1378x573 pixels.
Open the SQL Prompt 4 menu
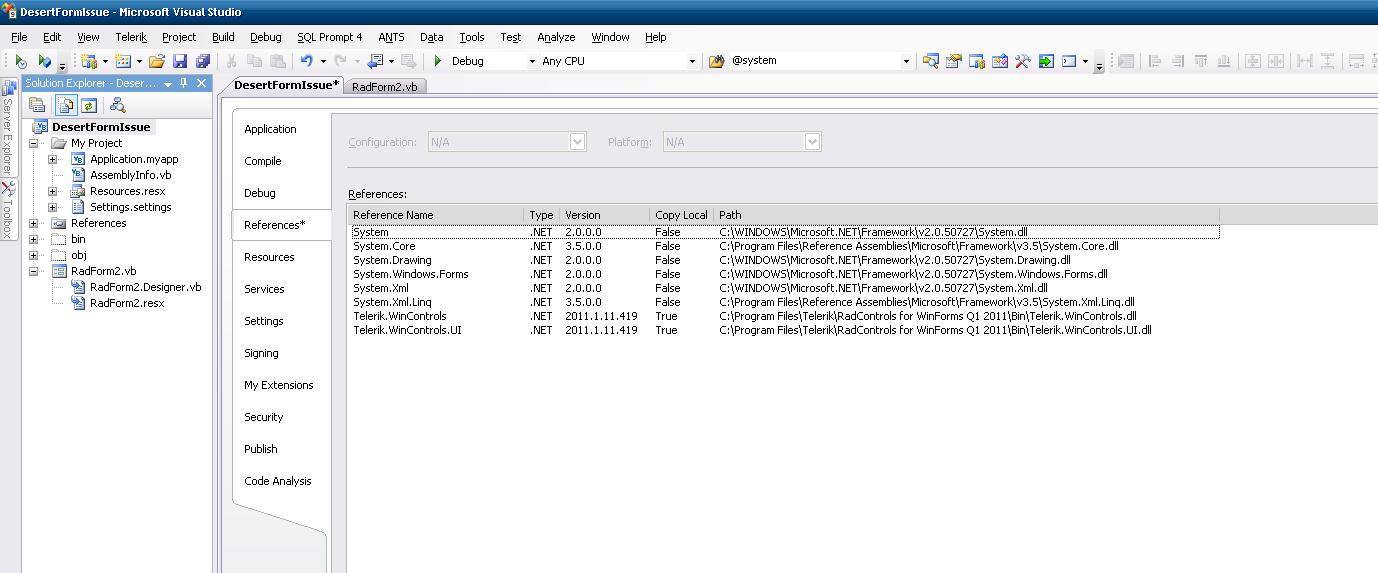(330, 37)
